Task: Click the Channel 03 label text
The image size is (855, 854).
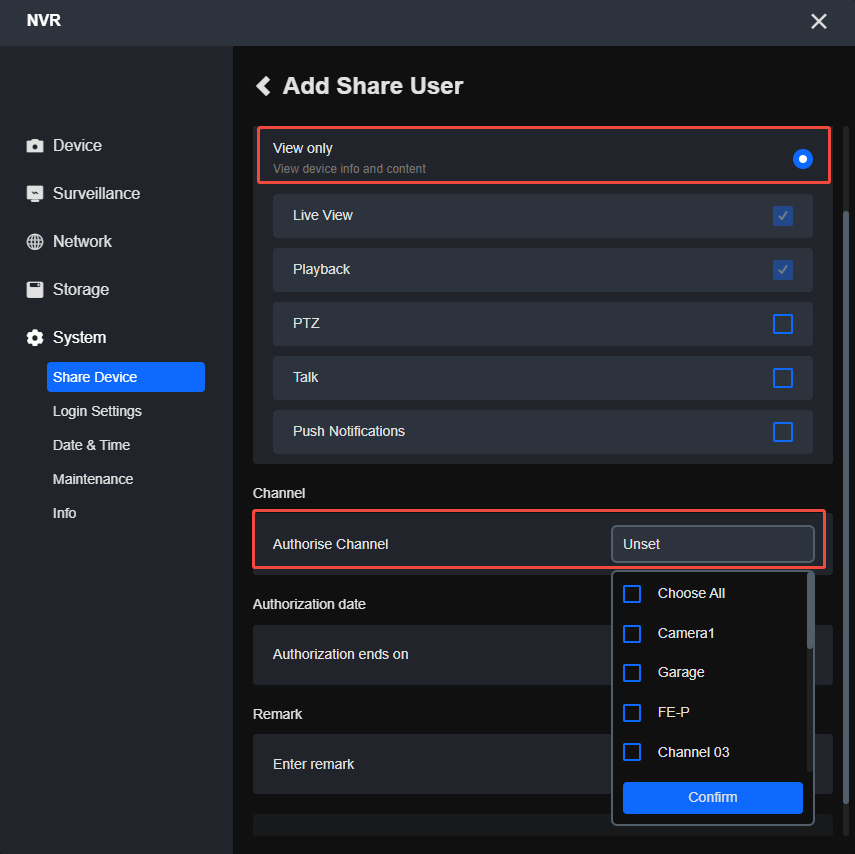Action: pyautogui.click(x=693, y=752)
